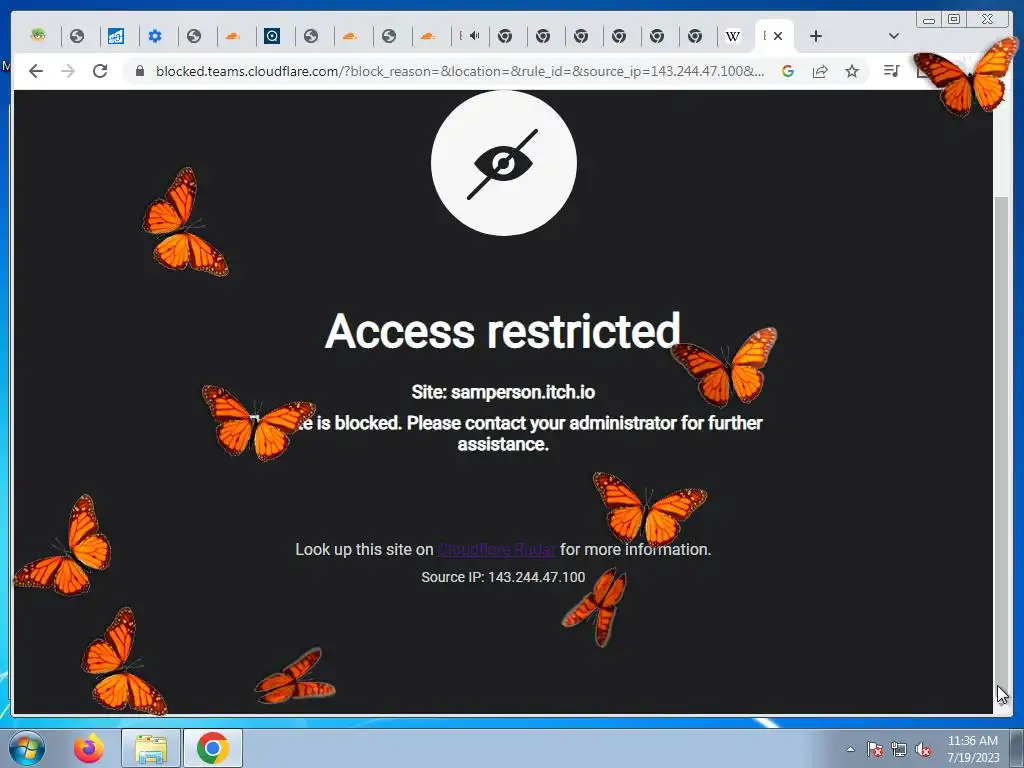Switch to the tab playing audio

pos(469,36)
